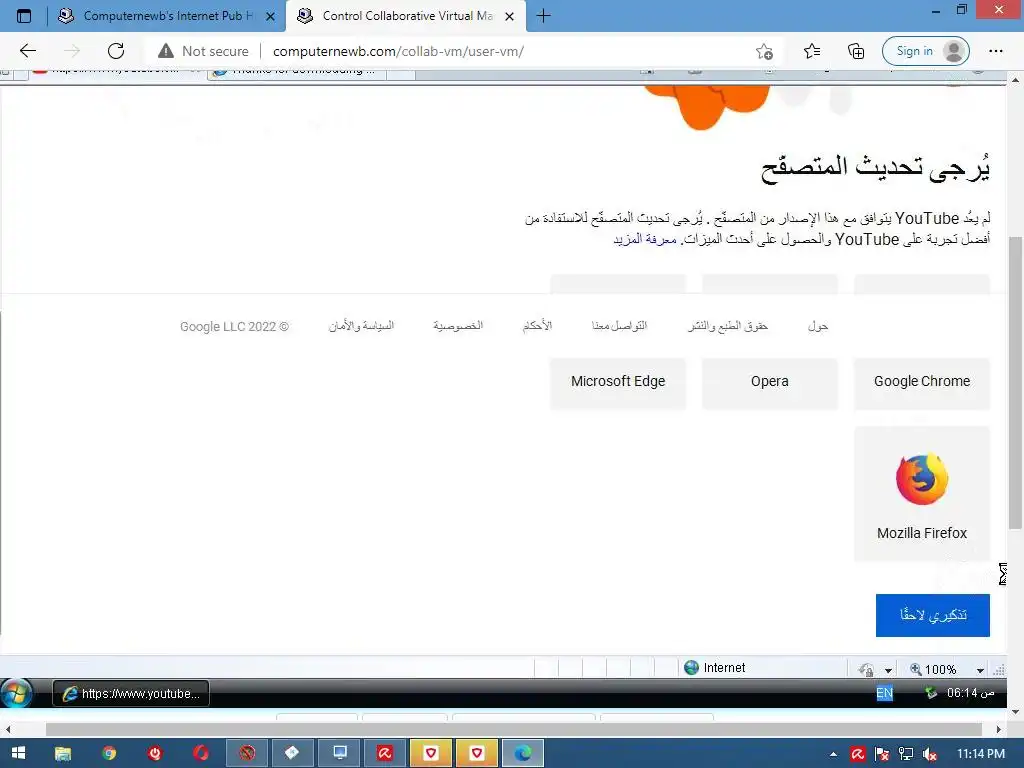Reload the page with the refresh icon

click(116, 51)
